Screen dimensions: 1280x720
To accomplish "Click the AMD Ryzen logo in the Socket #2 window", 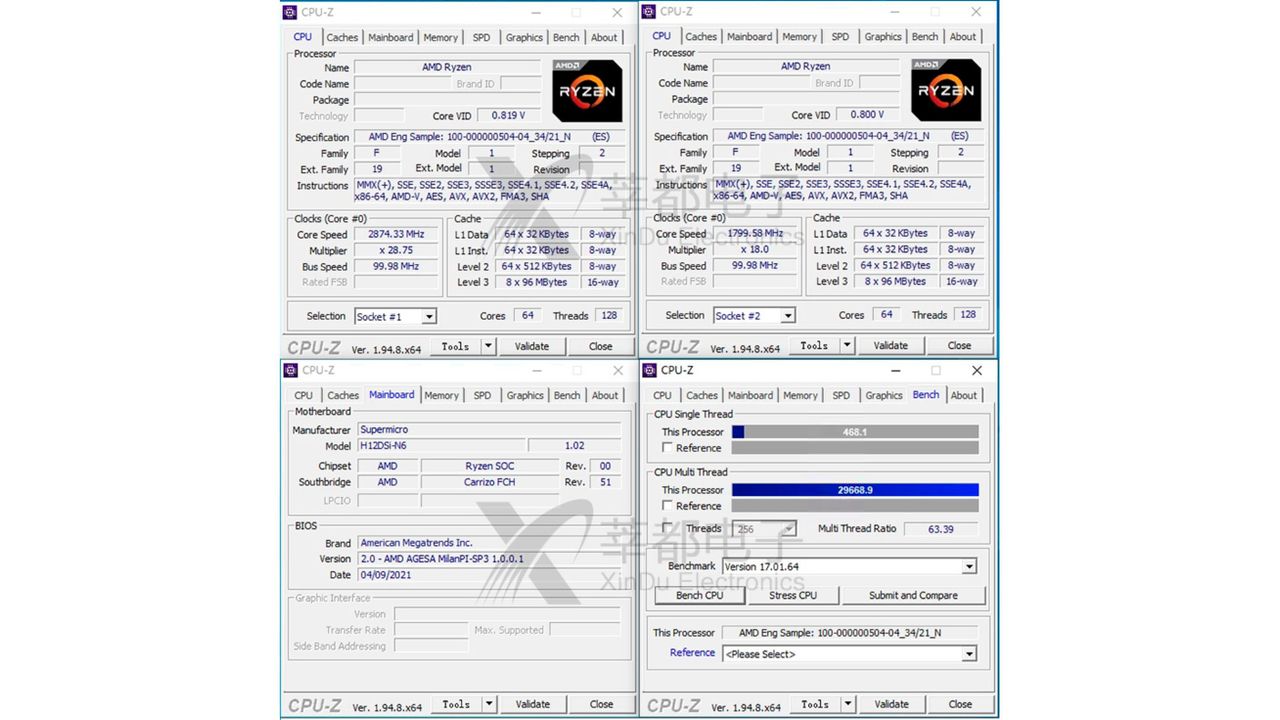I will [946, 90].
